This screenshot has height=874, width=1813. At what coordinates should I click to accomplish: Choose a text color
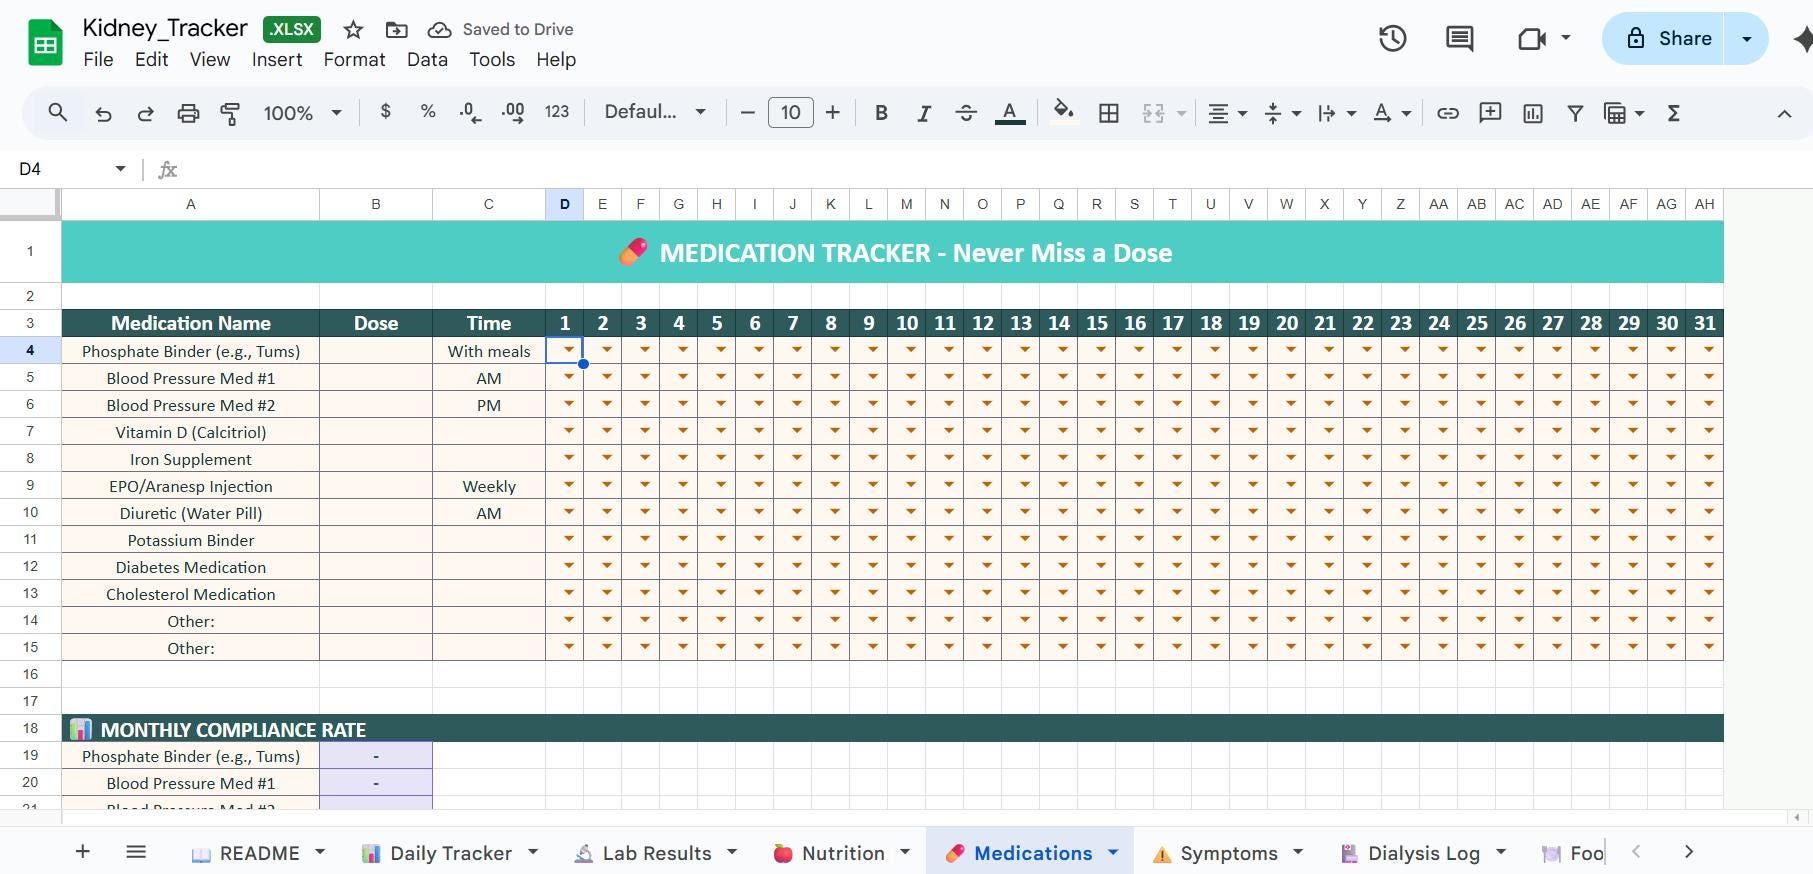tap(1010, 113)
